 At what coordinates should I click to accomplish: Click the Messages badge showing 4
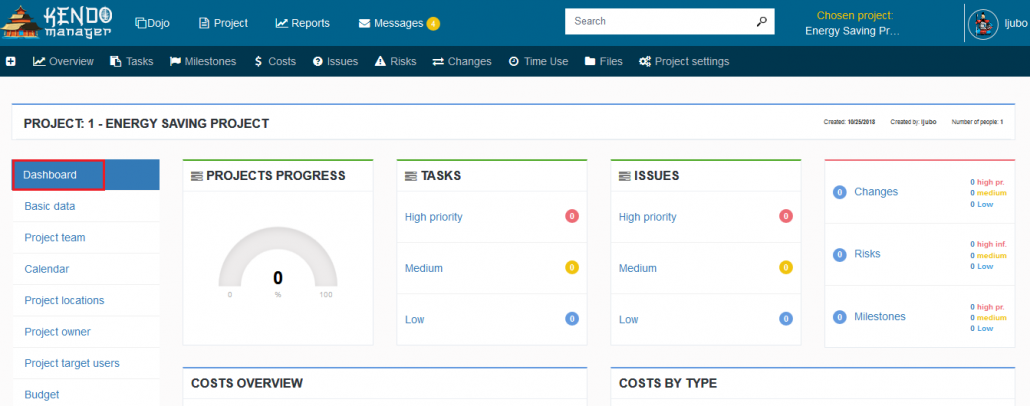[x=433, y=24]
